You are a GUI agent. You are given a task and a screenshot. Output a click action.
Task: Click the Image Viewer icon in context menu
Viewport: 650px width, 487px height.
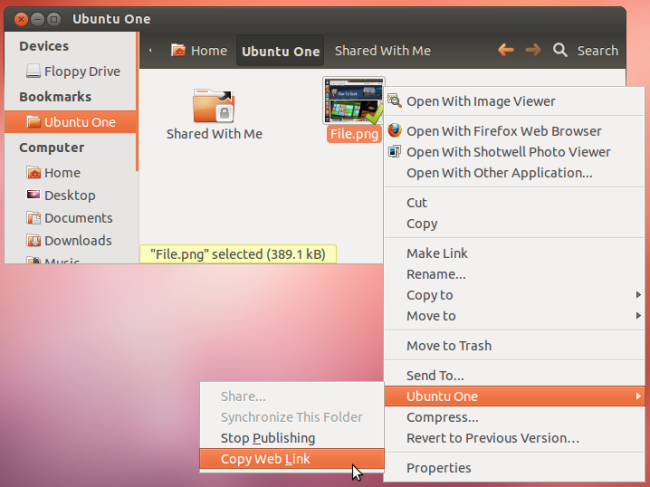pyautogui.click(x=394, y=101)
